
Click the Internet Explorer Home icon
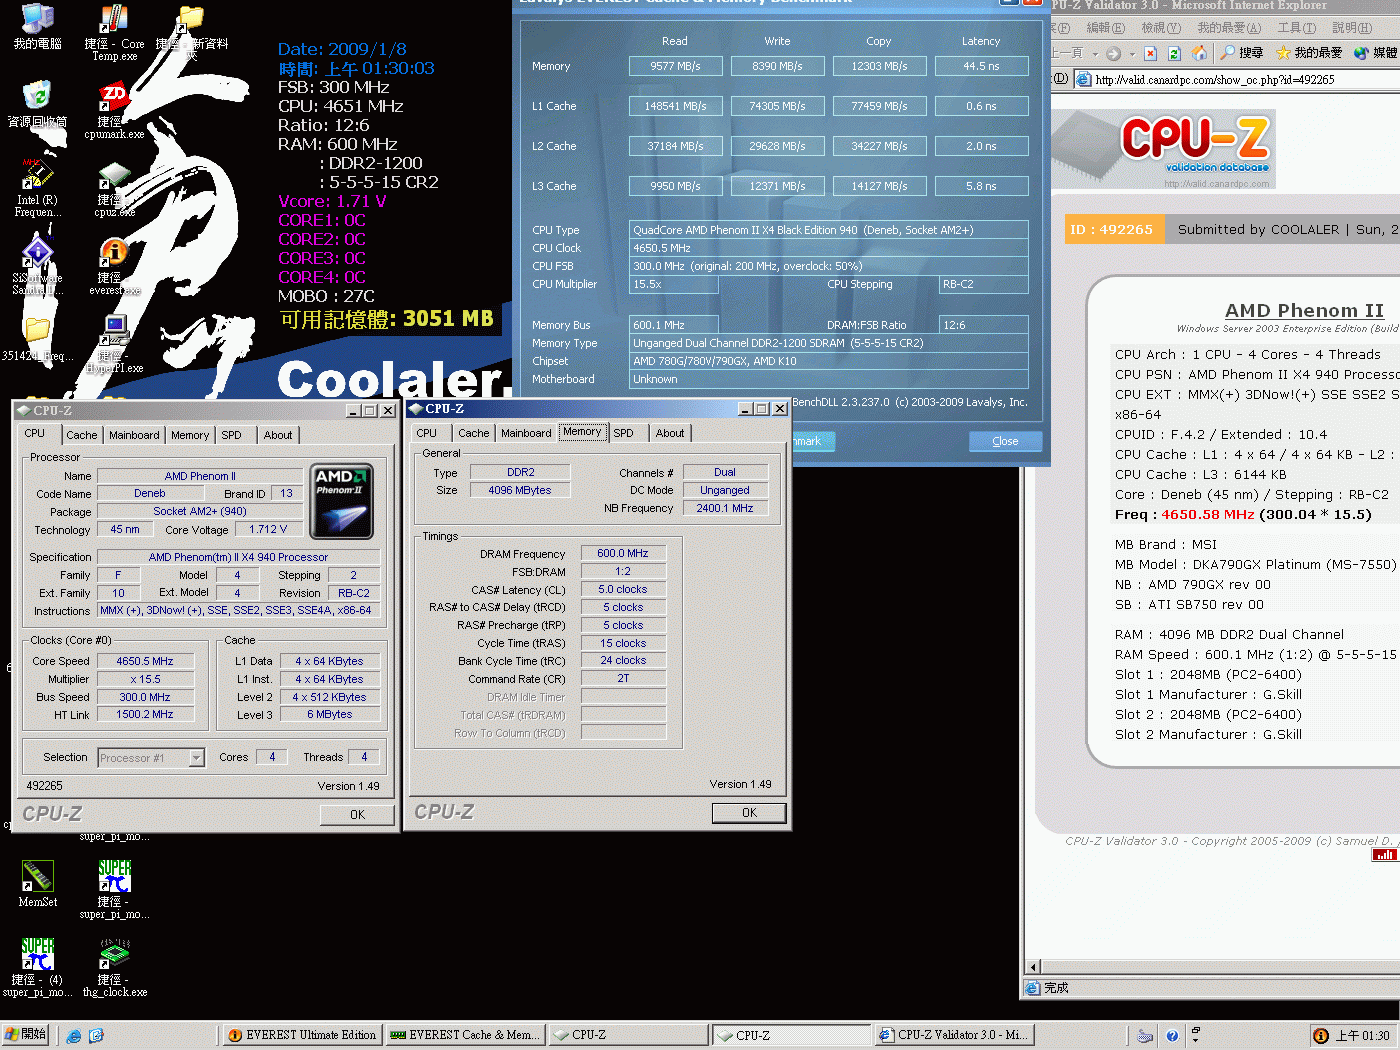pos(1199,53)
